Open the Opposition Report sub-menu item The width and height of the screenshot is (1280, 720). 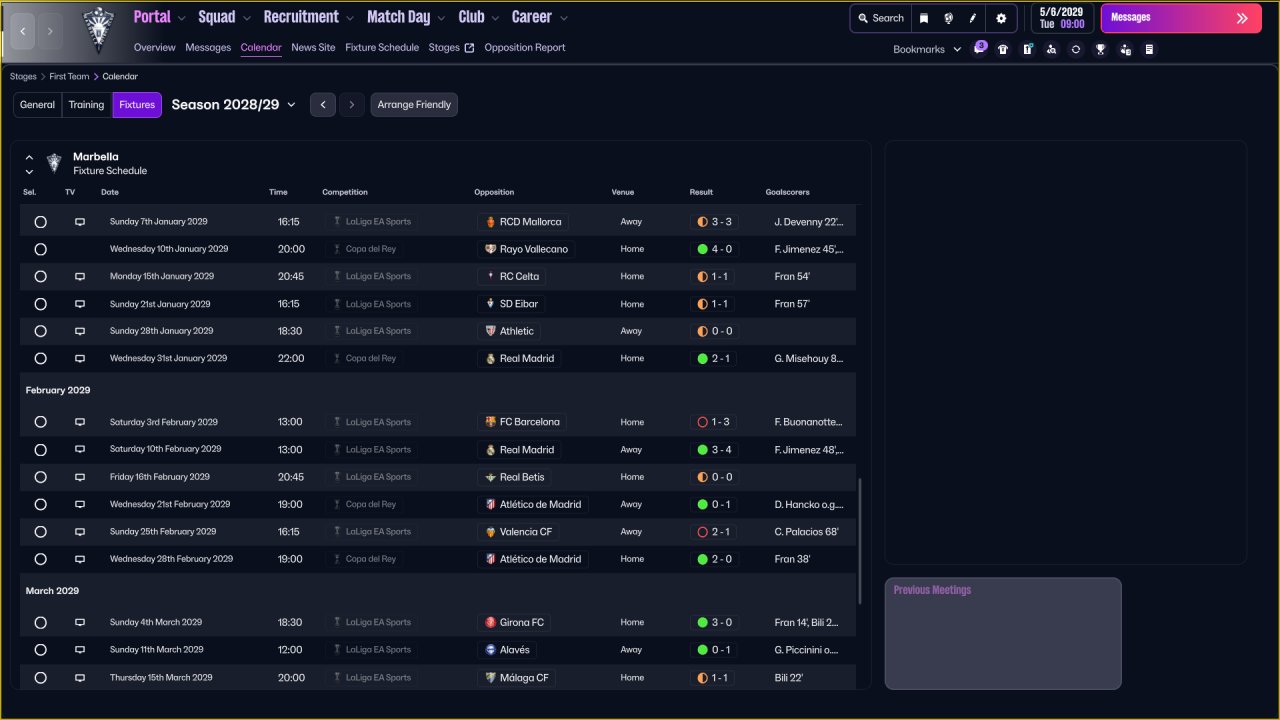click(525, 47)
